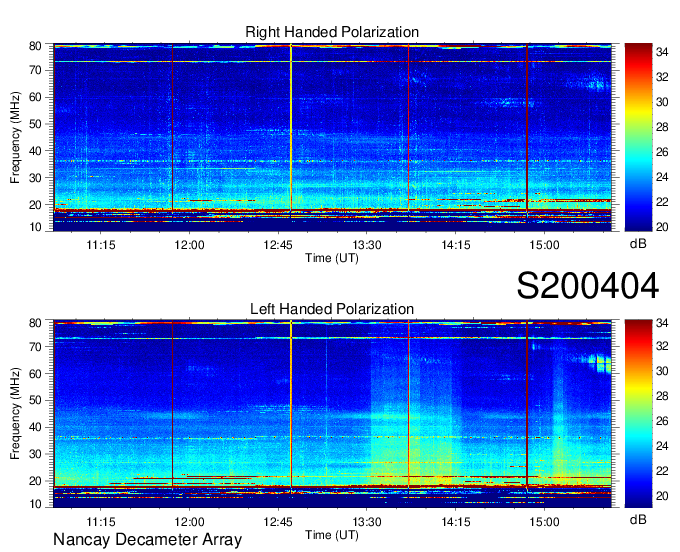680x552 pixels.
Task: Click "20" frequency tick of Right Handed plot
Action: click(35, 205)
